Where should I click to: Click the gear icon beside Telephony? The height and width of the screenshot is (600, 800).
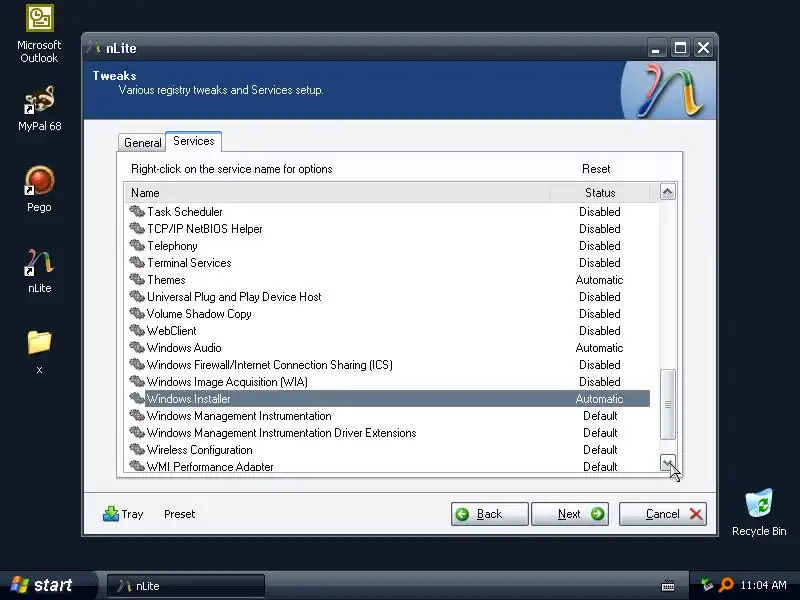click(x=137, y=245)
